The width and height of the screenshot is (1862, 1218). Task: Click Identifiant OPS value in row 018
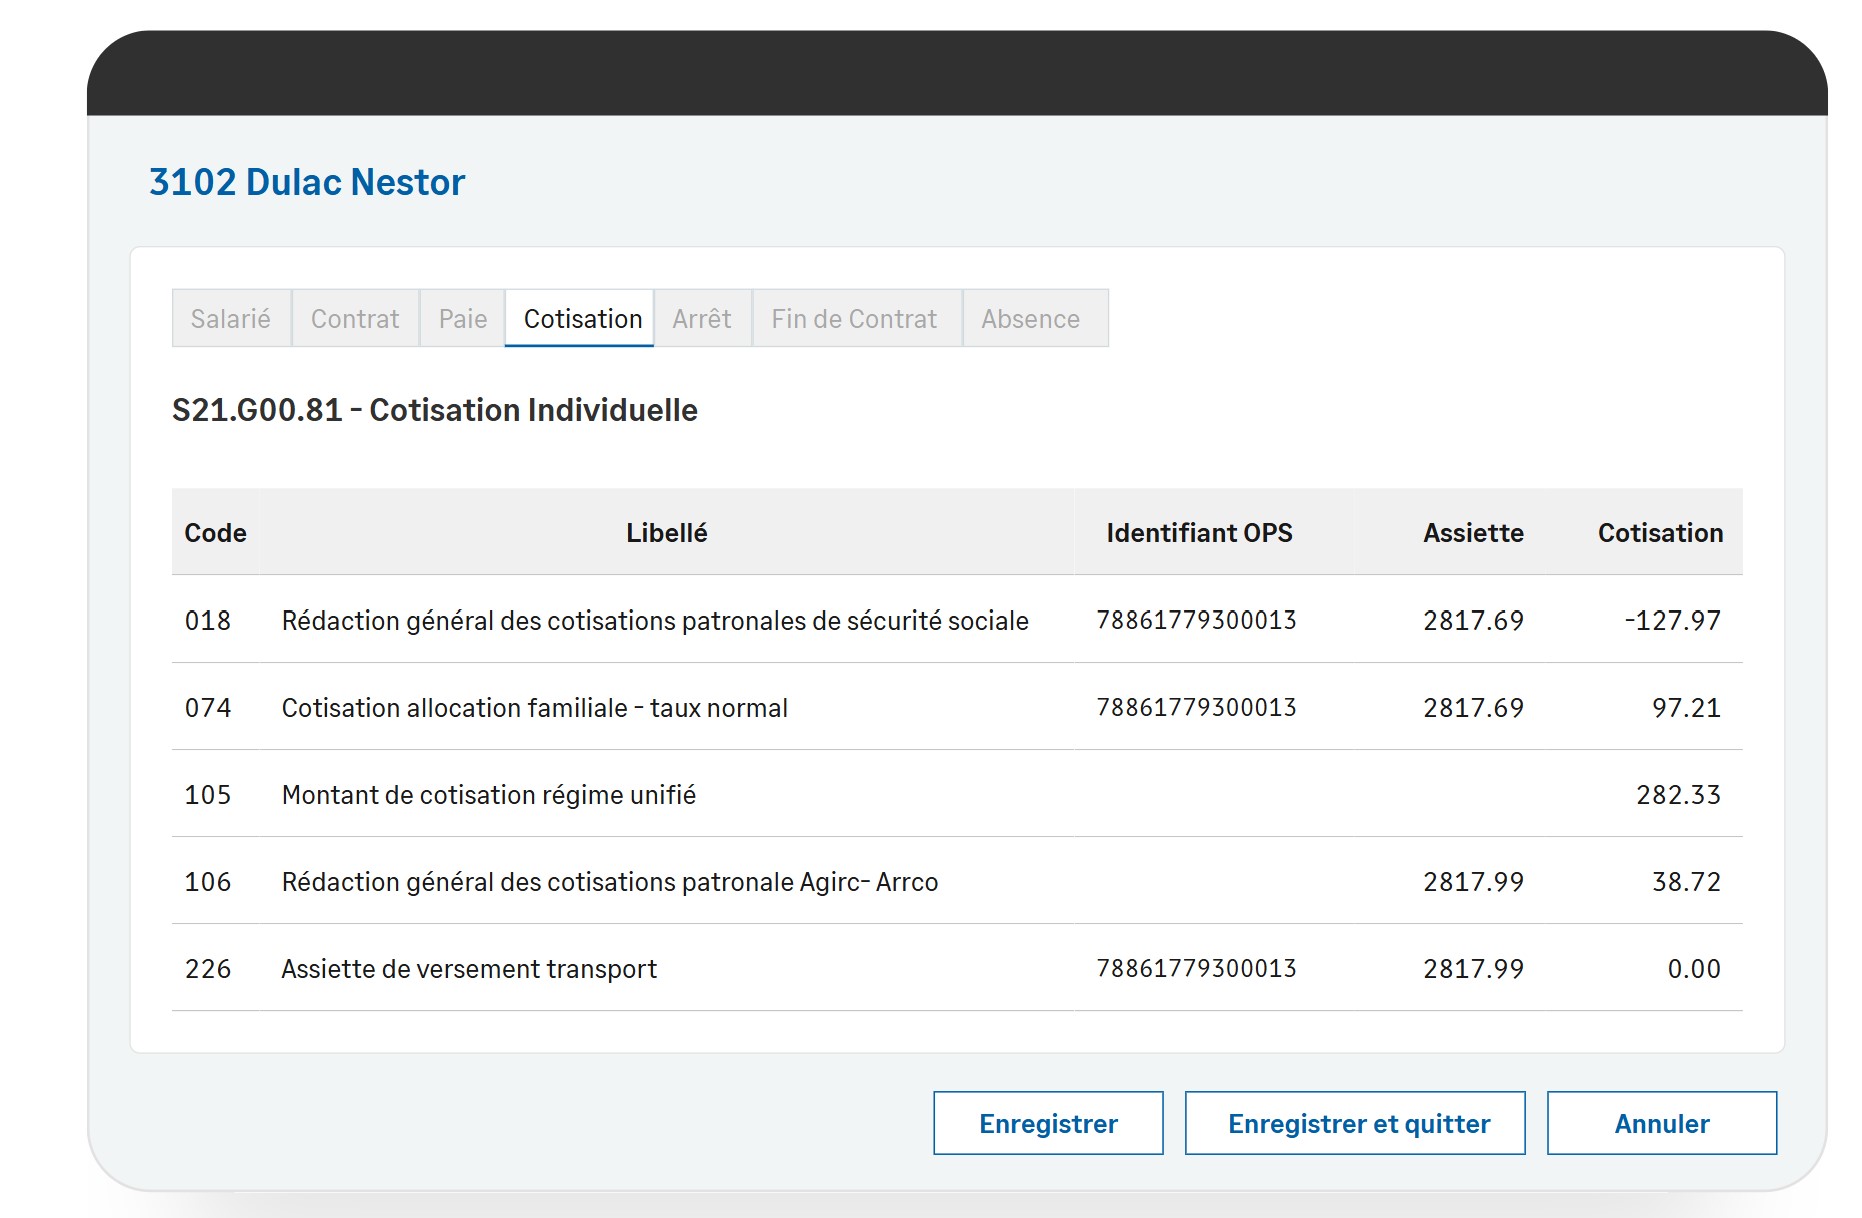(x=1196, y=620)
